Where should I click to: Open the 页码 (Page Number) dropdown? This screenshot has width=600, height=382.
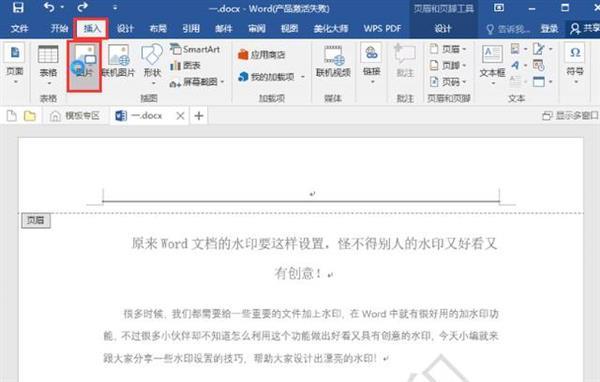coord(448,82)
